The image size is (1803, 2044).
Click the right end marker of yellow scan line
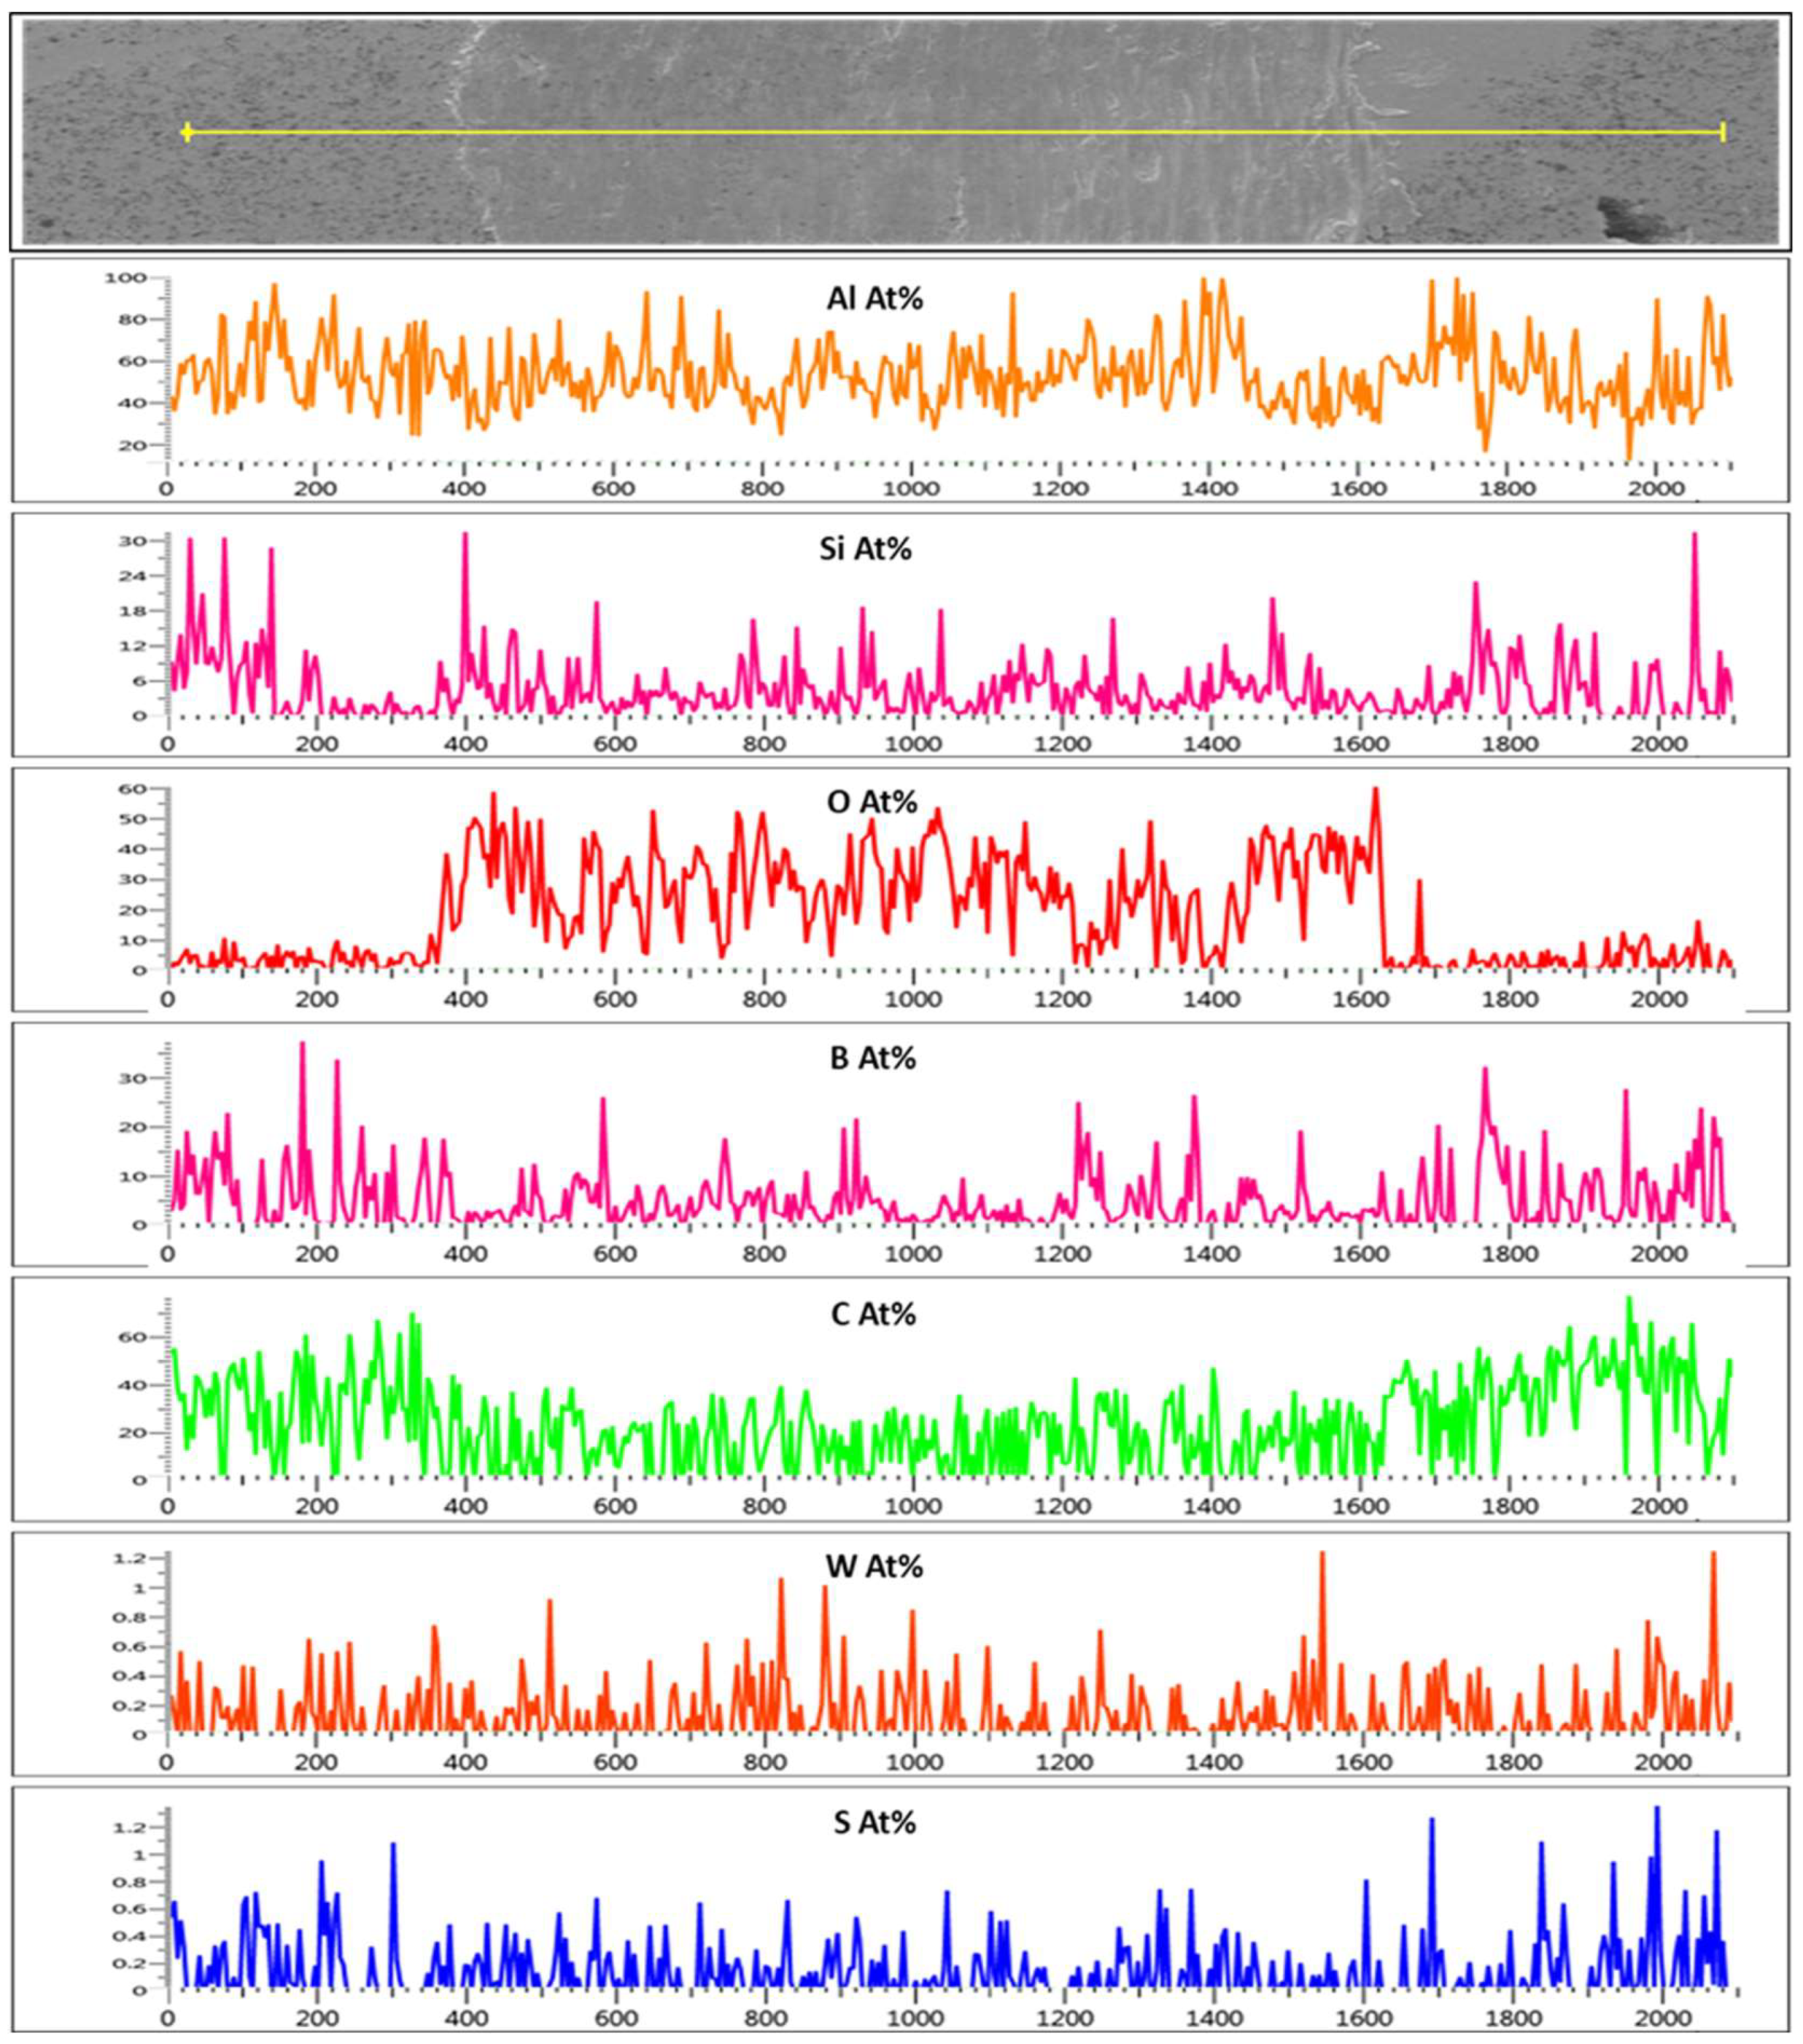tap(1723, 132)
